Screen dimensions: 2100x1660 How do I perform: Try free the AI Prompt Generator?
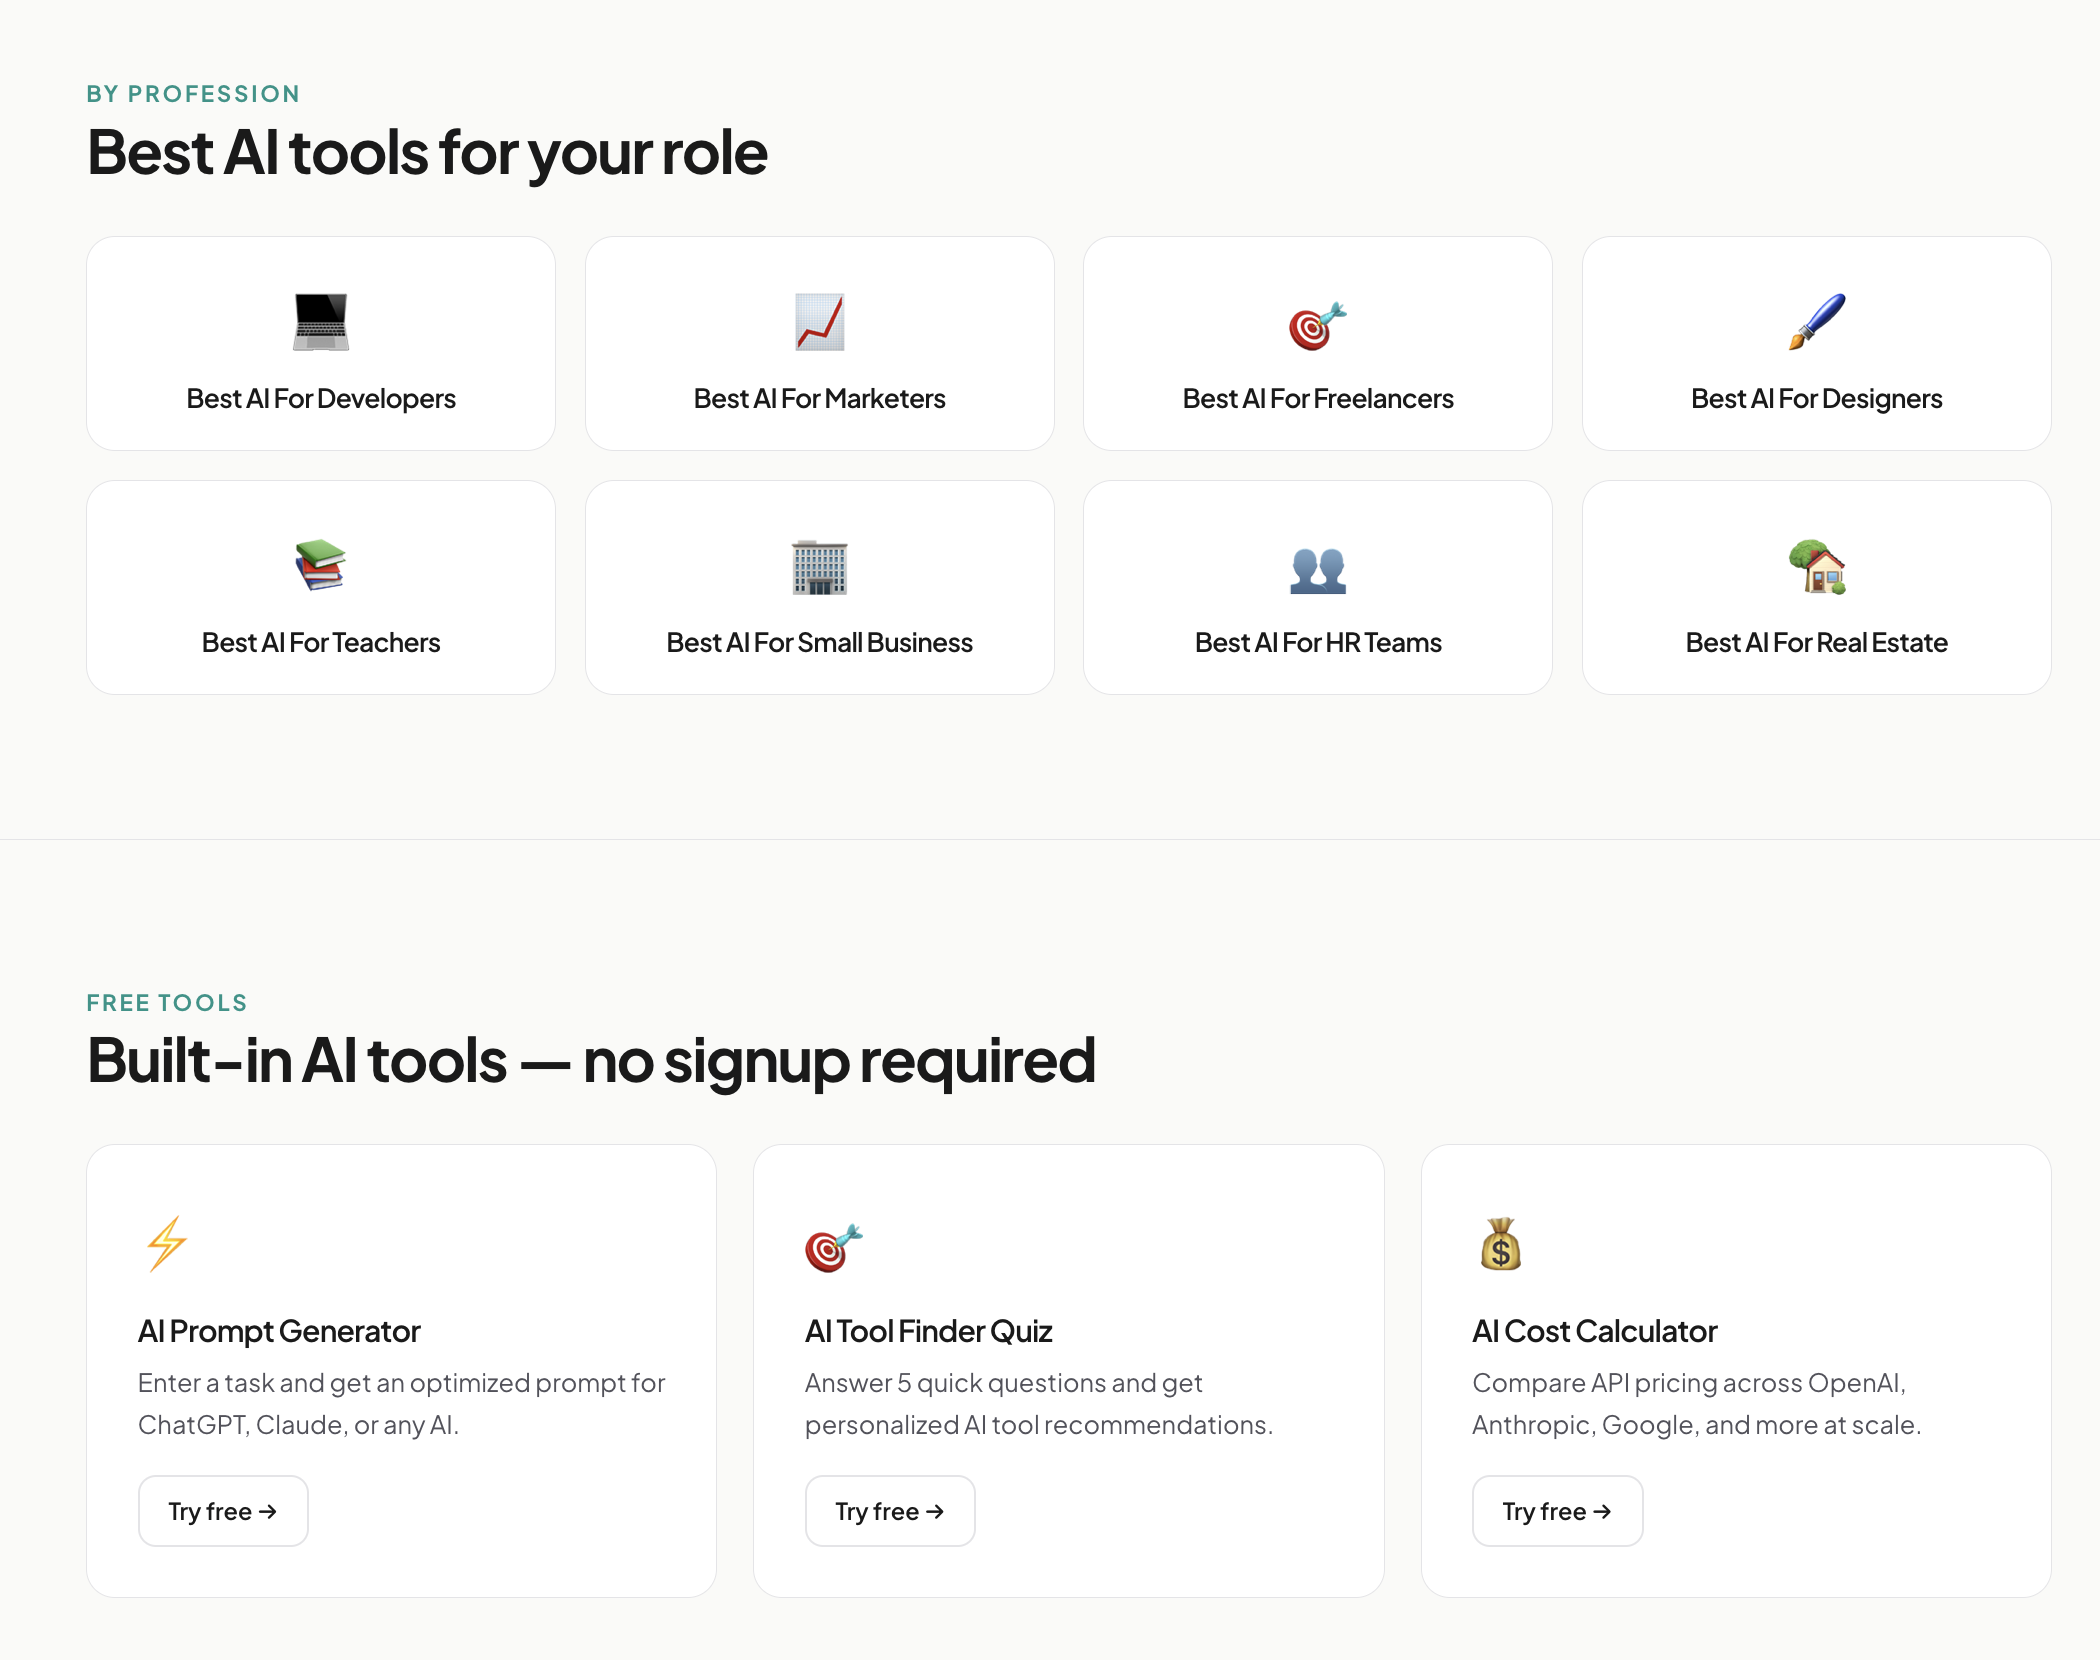click(x=223, y=1511)
